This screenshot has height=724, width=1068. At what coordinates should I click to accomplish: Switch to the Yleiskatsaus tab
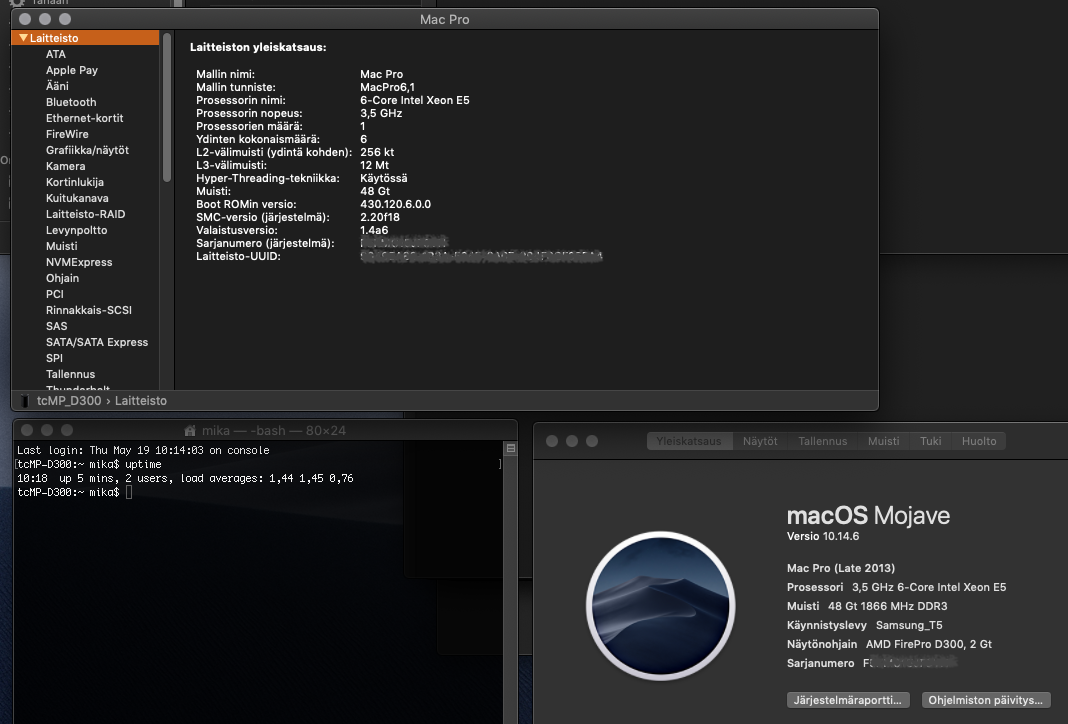[x=689, y=441]
